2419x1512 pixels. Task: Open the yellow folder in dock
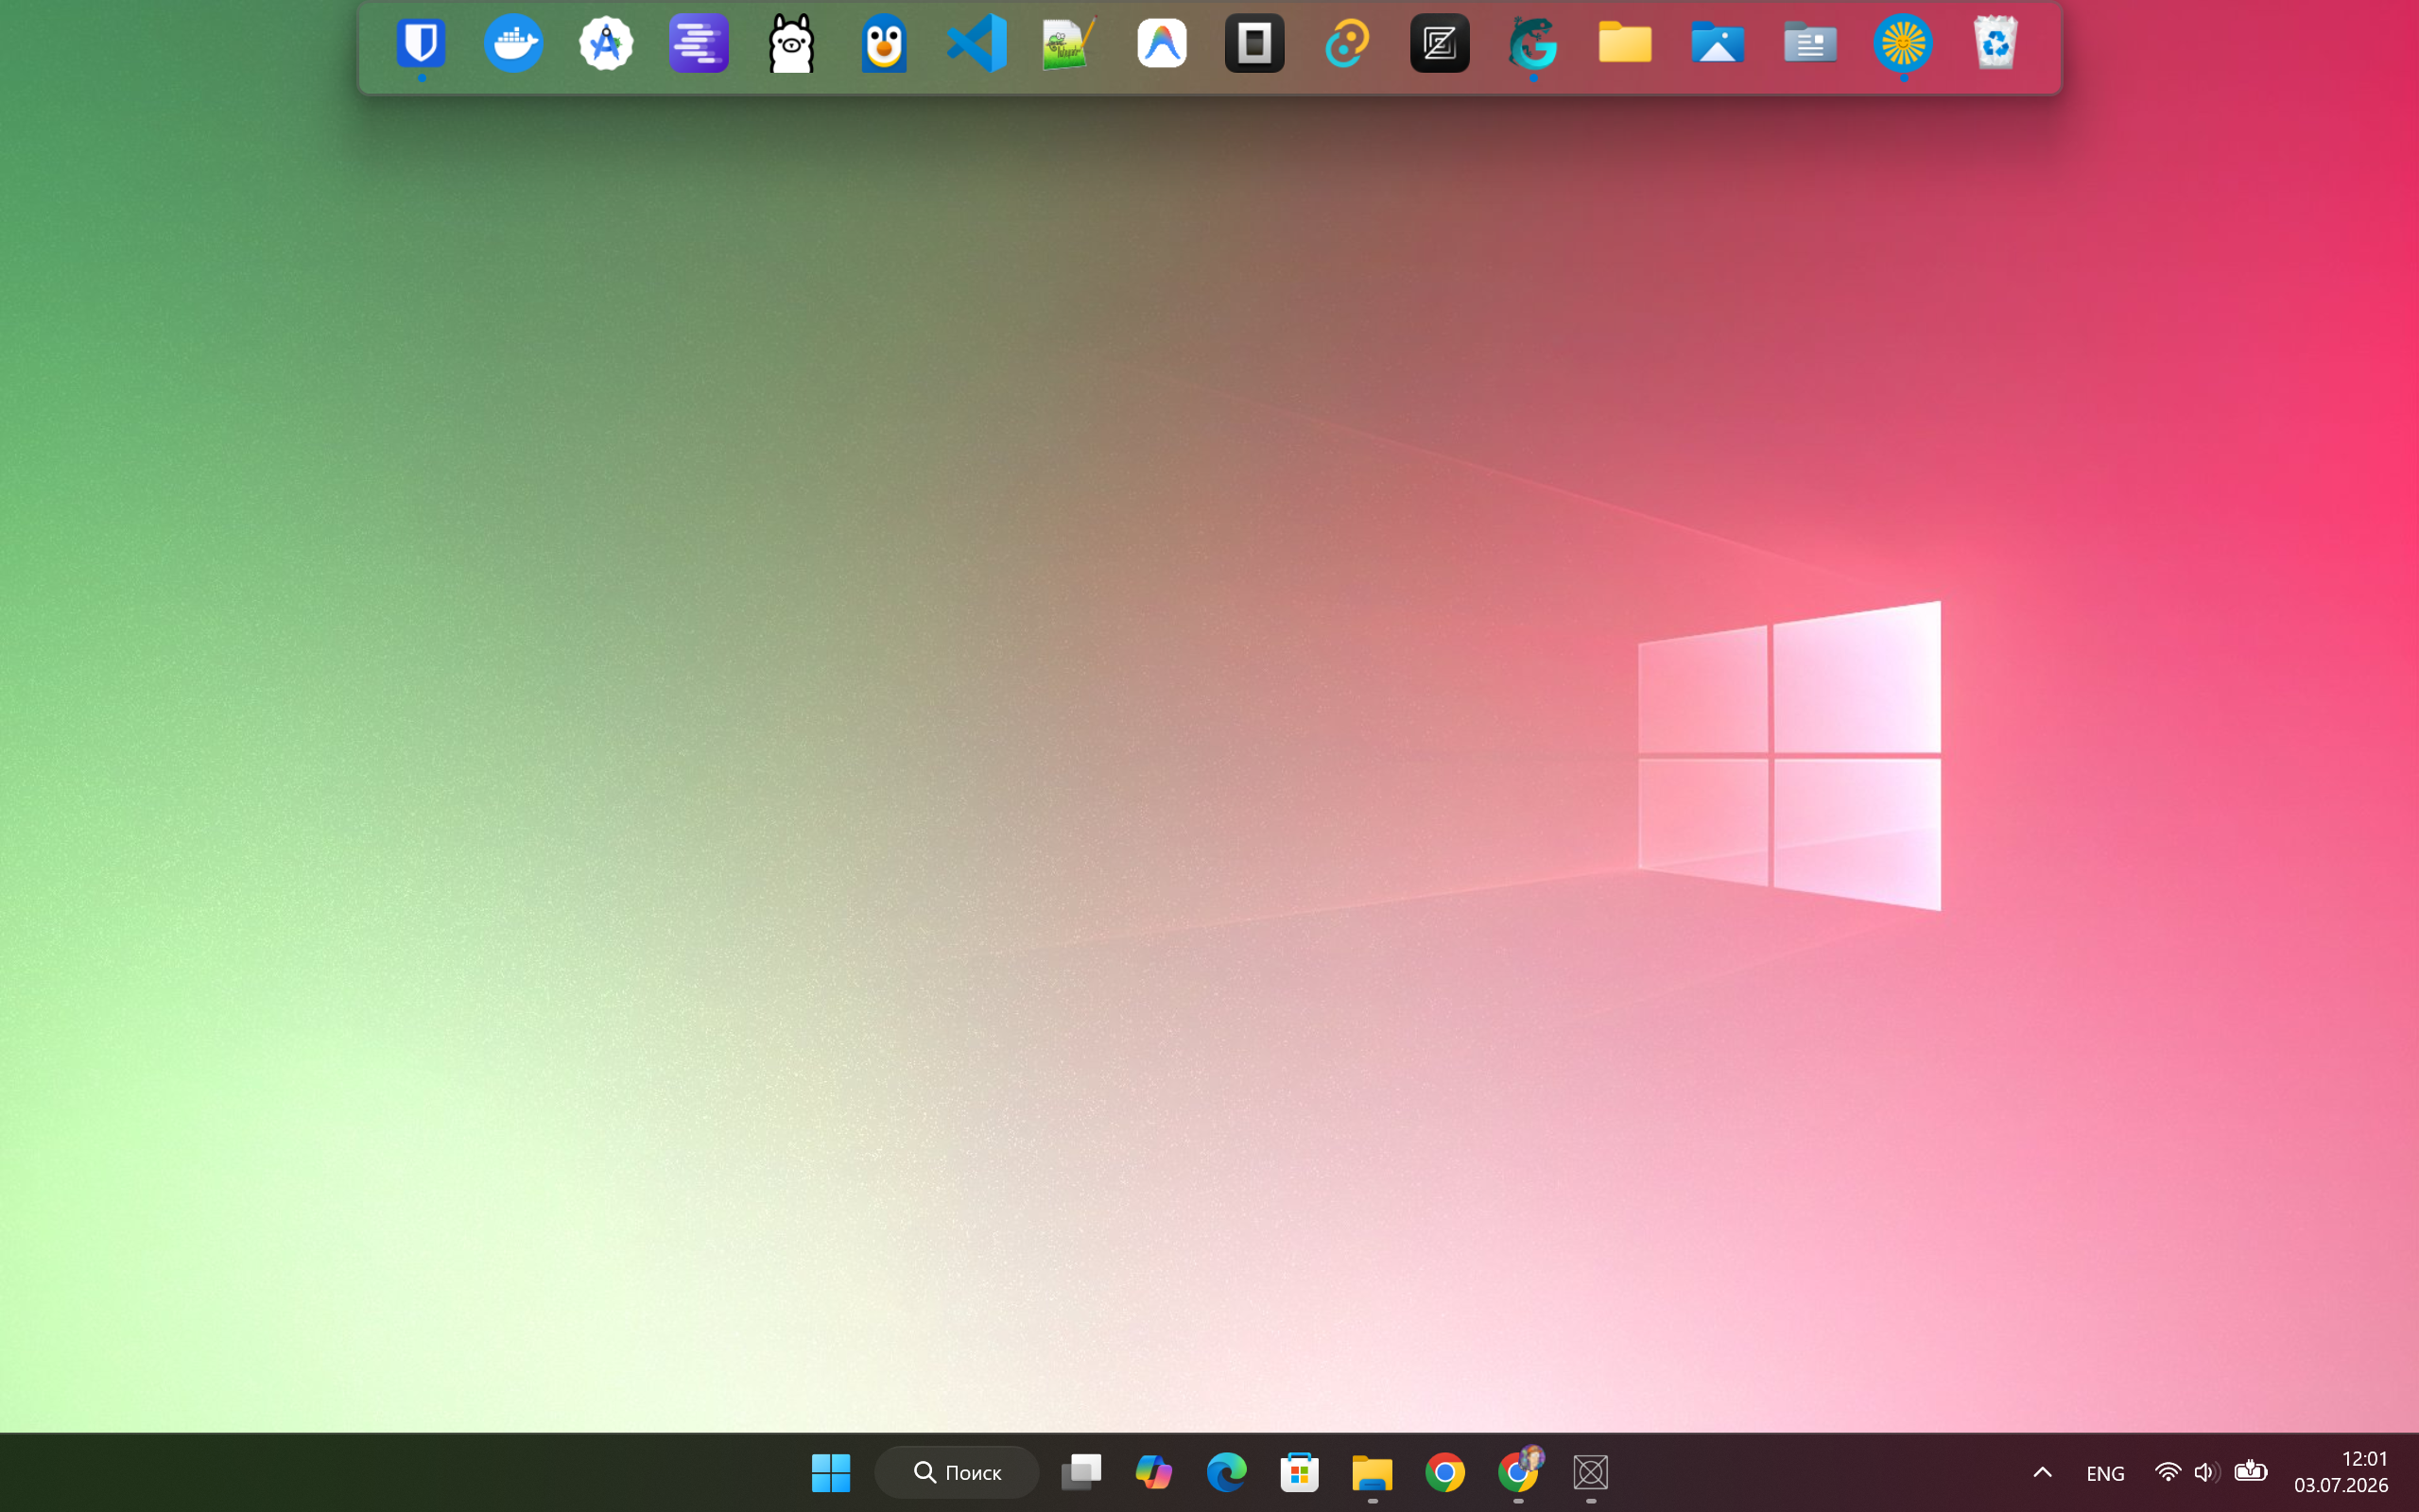tap(1625, 44)
